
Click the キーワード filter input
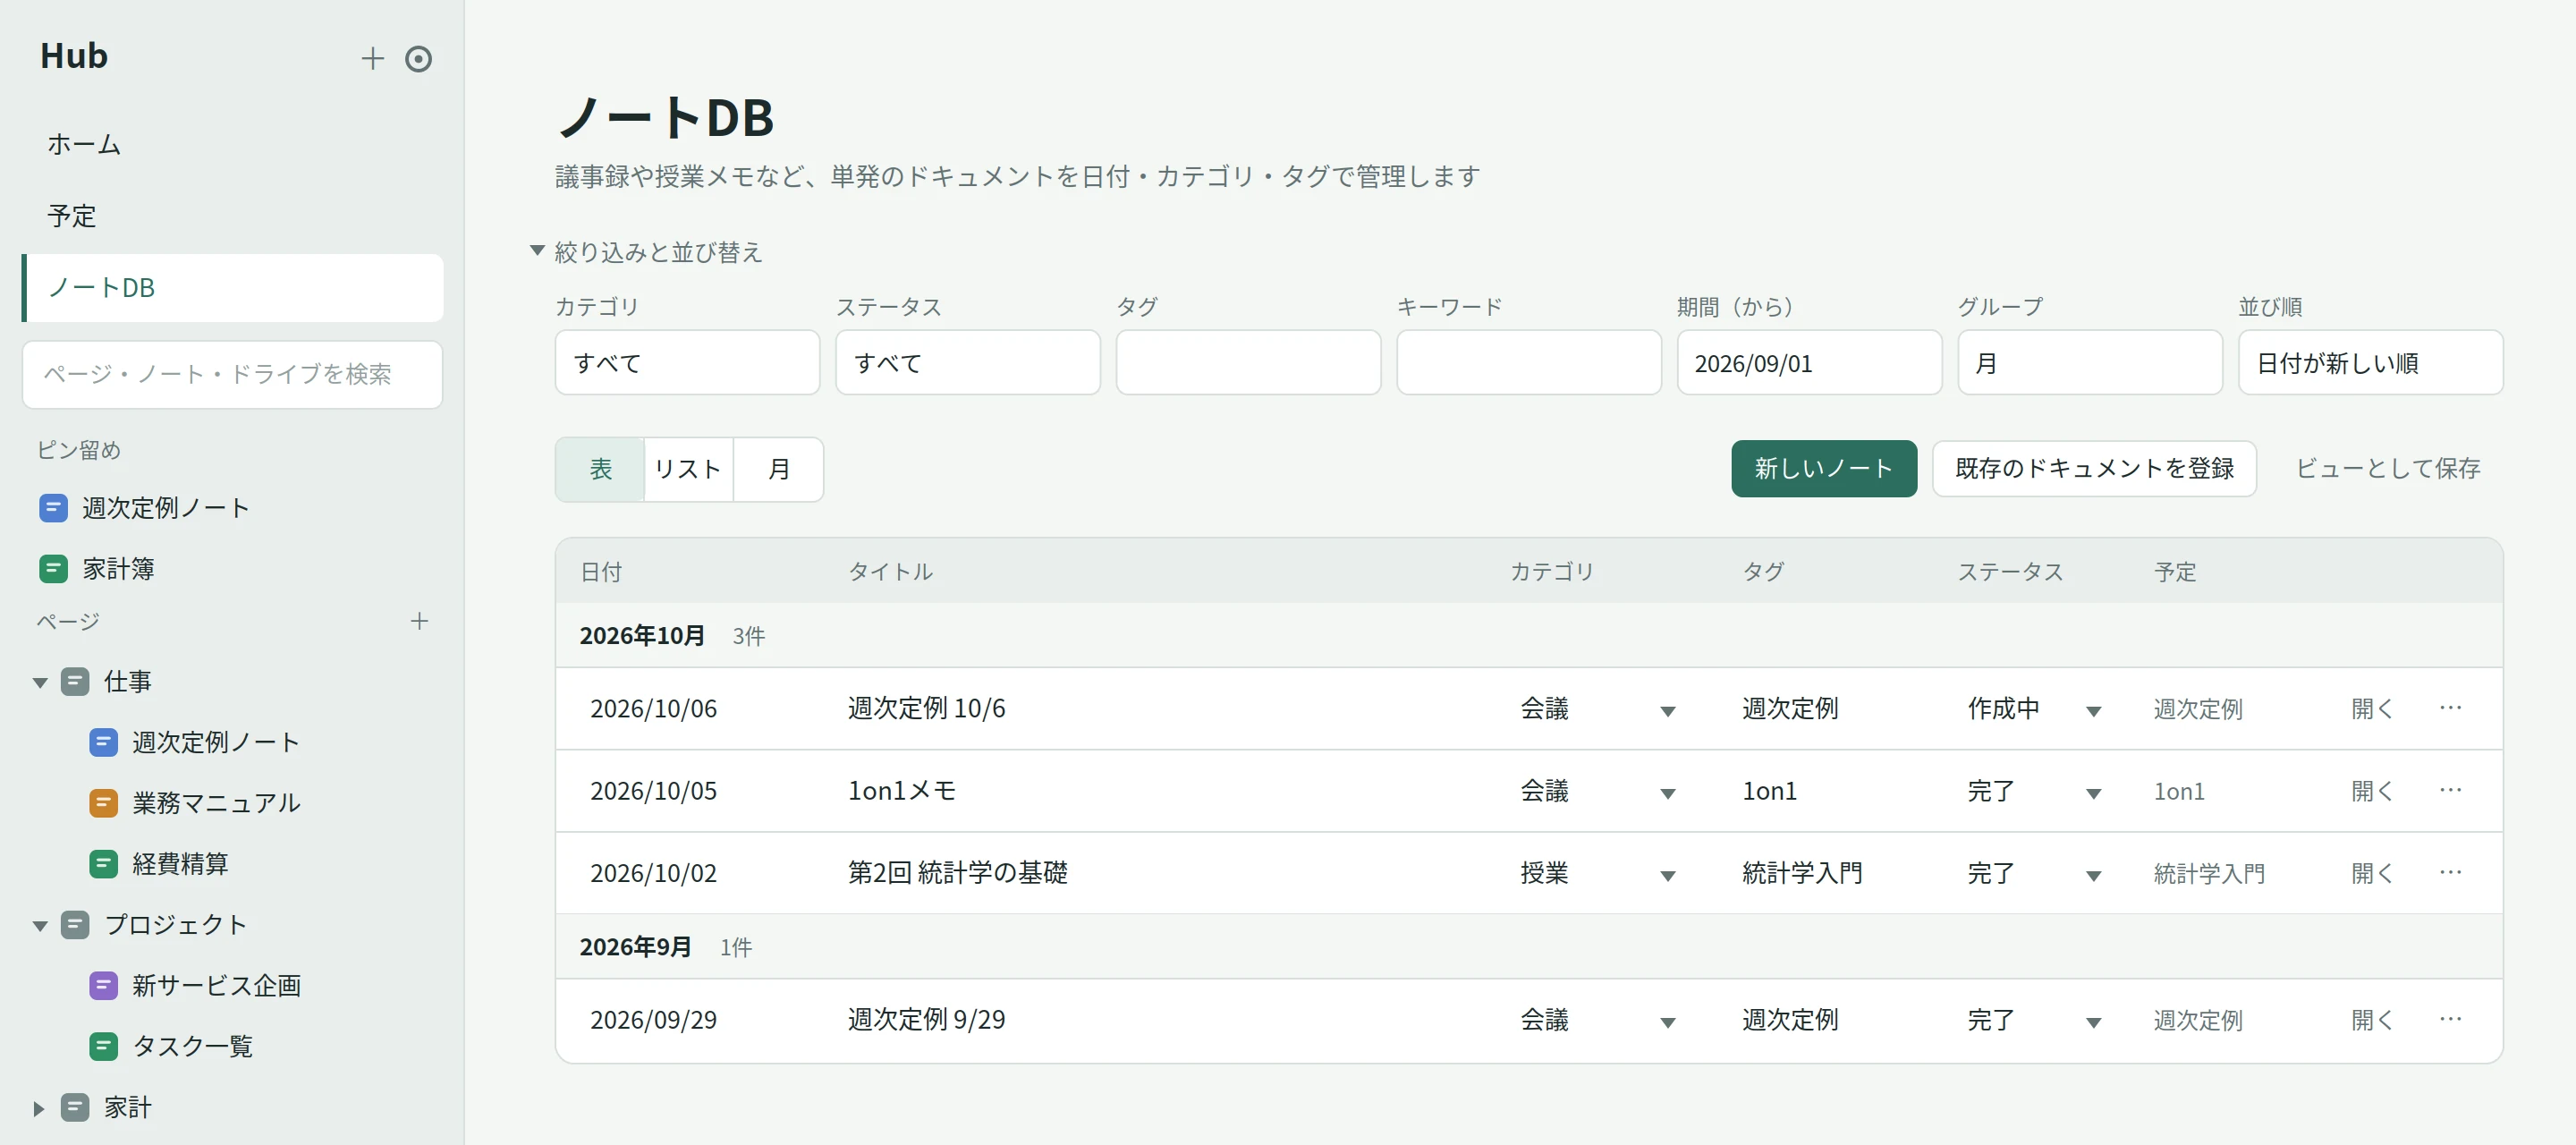(x=1528, y=362)
